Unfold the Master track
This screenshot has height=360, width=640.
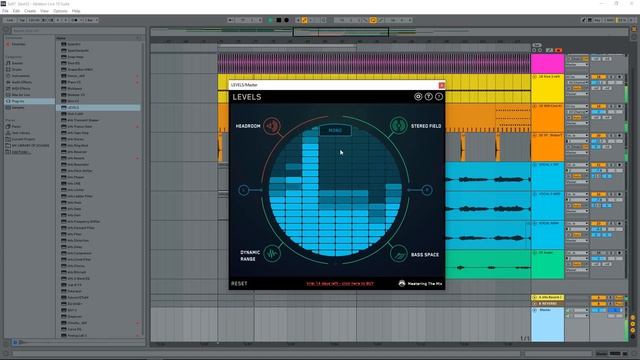[x=535, y=310]
